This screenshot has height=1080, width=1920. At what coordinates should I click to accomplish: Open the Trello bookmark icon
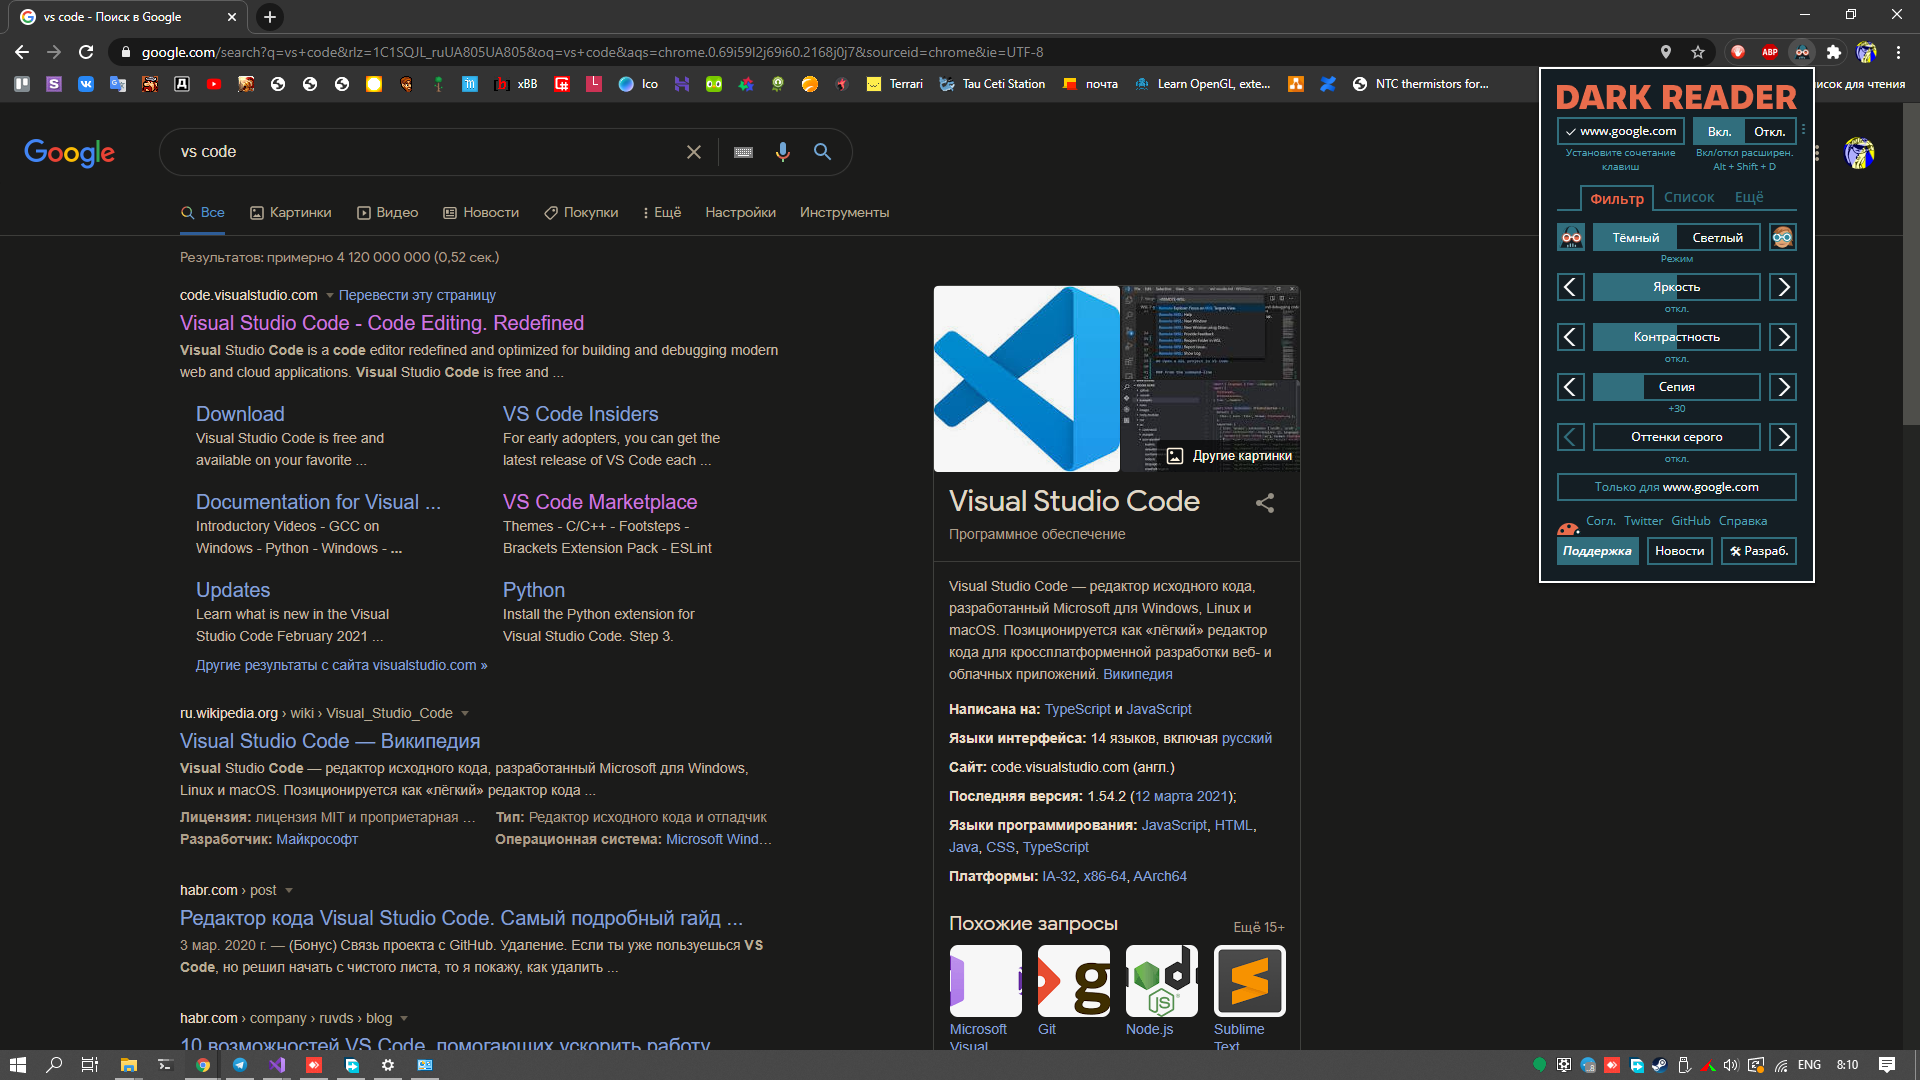point(22,84)
